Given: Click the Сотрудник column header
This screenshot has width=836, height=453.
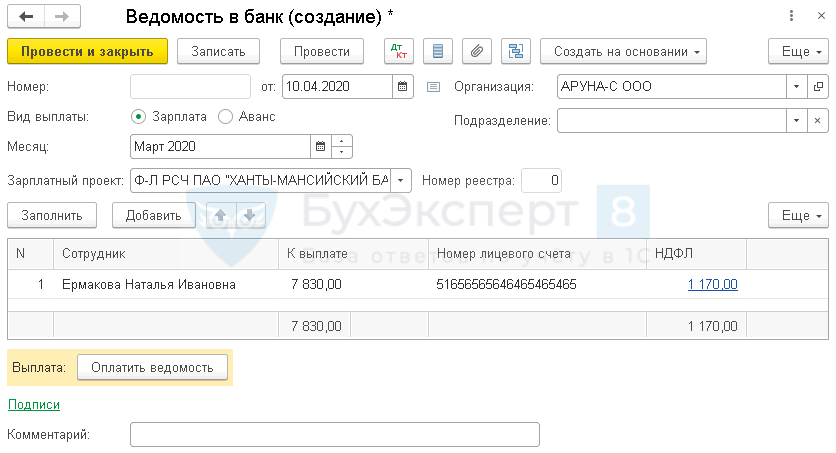Looking at the screenshot, I should [x=166, y=254].
